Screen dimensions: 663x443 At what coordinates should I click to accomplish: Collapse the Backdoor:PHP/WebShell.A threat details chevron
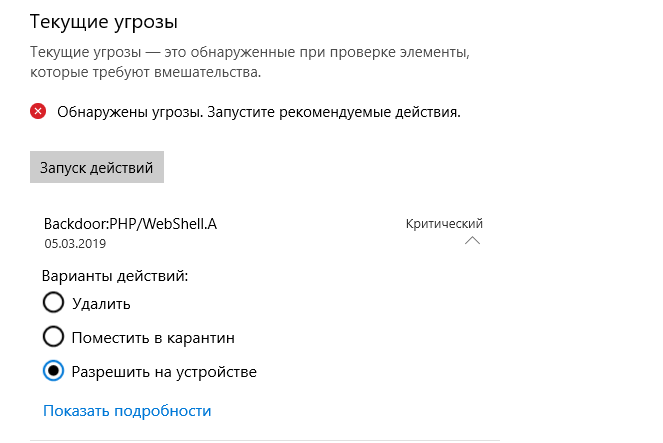point(473,241)
